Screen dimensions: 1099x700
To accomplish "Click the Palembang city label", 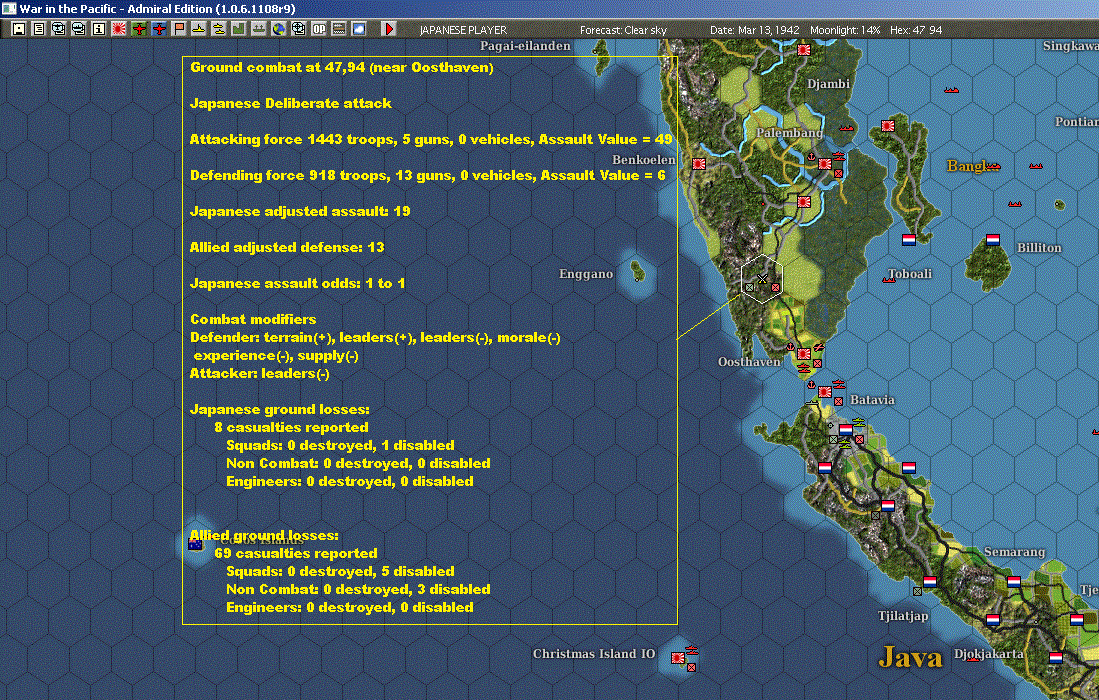I will (x=789, y=132).
